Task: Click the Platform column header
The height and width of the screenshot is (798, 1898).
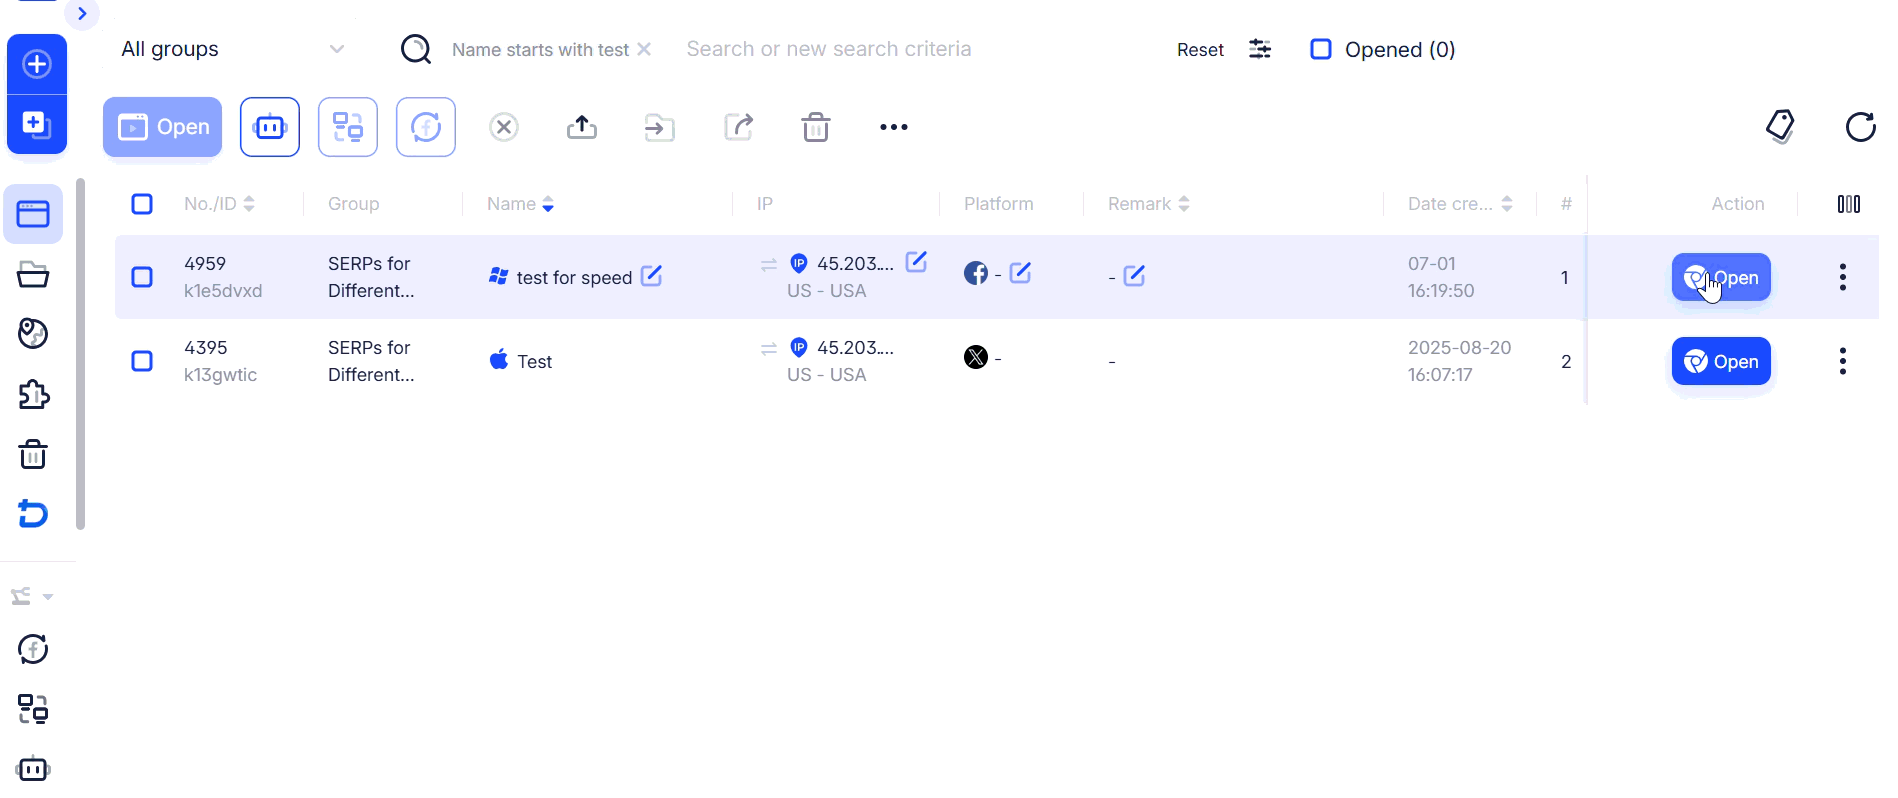Action: click(x=998, y=204)
